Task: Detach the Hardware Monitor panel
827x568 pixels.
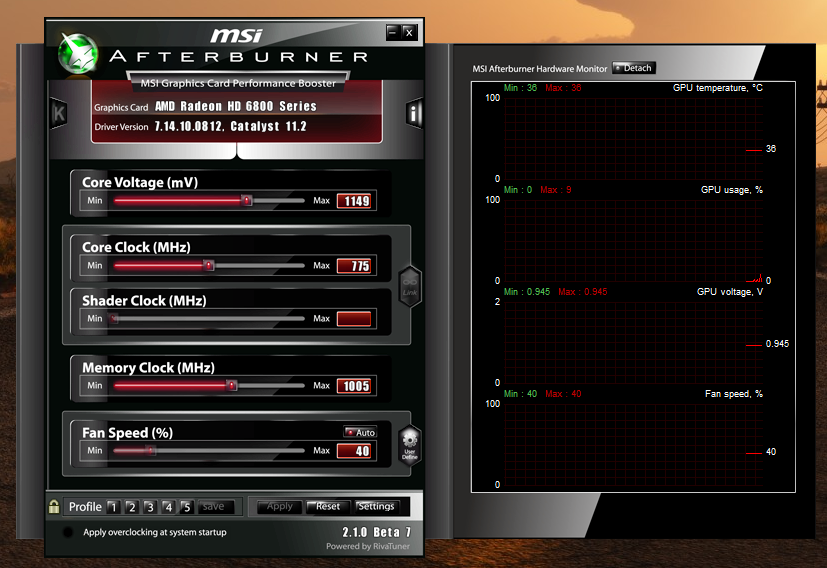Action: [x=633, y=68]
